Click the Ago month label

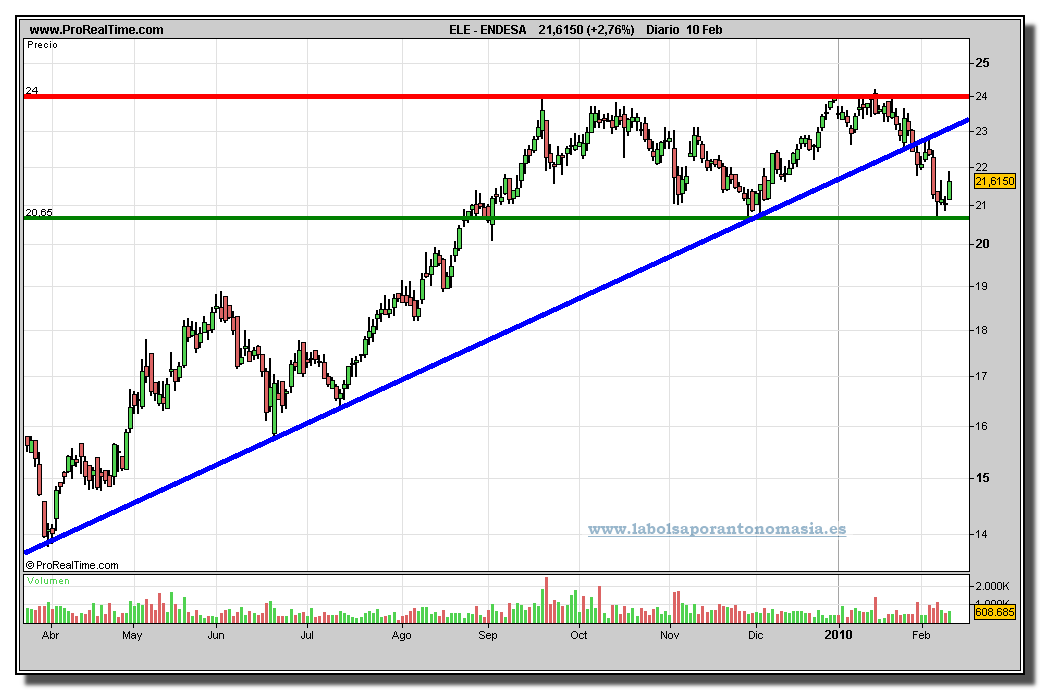tap(401, 636)
